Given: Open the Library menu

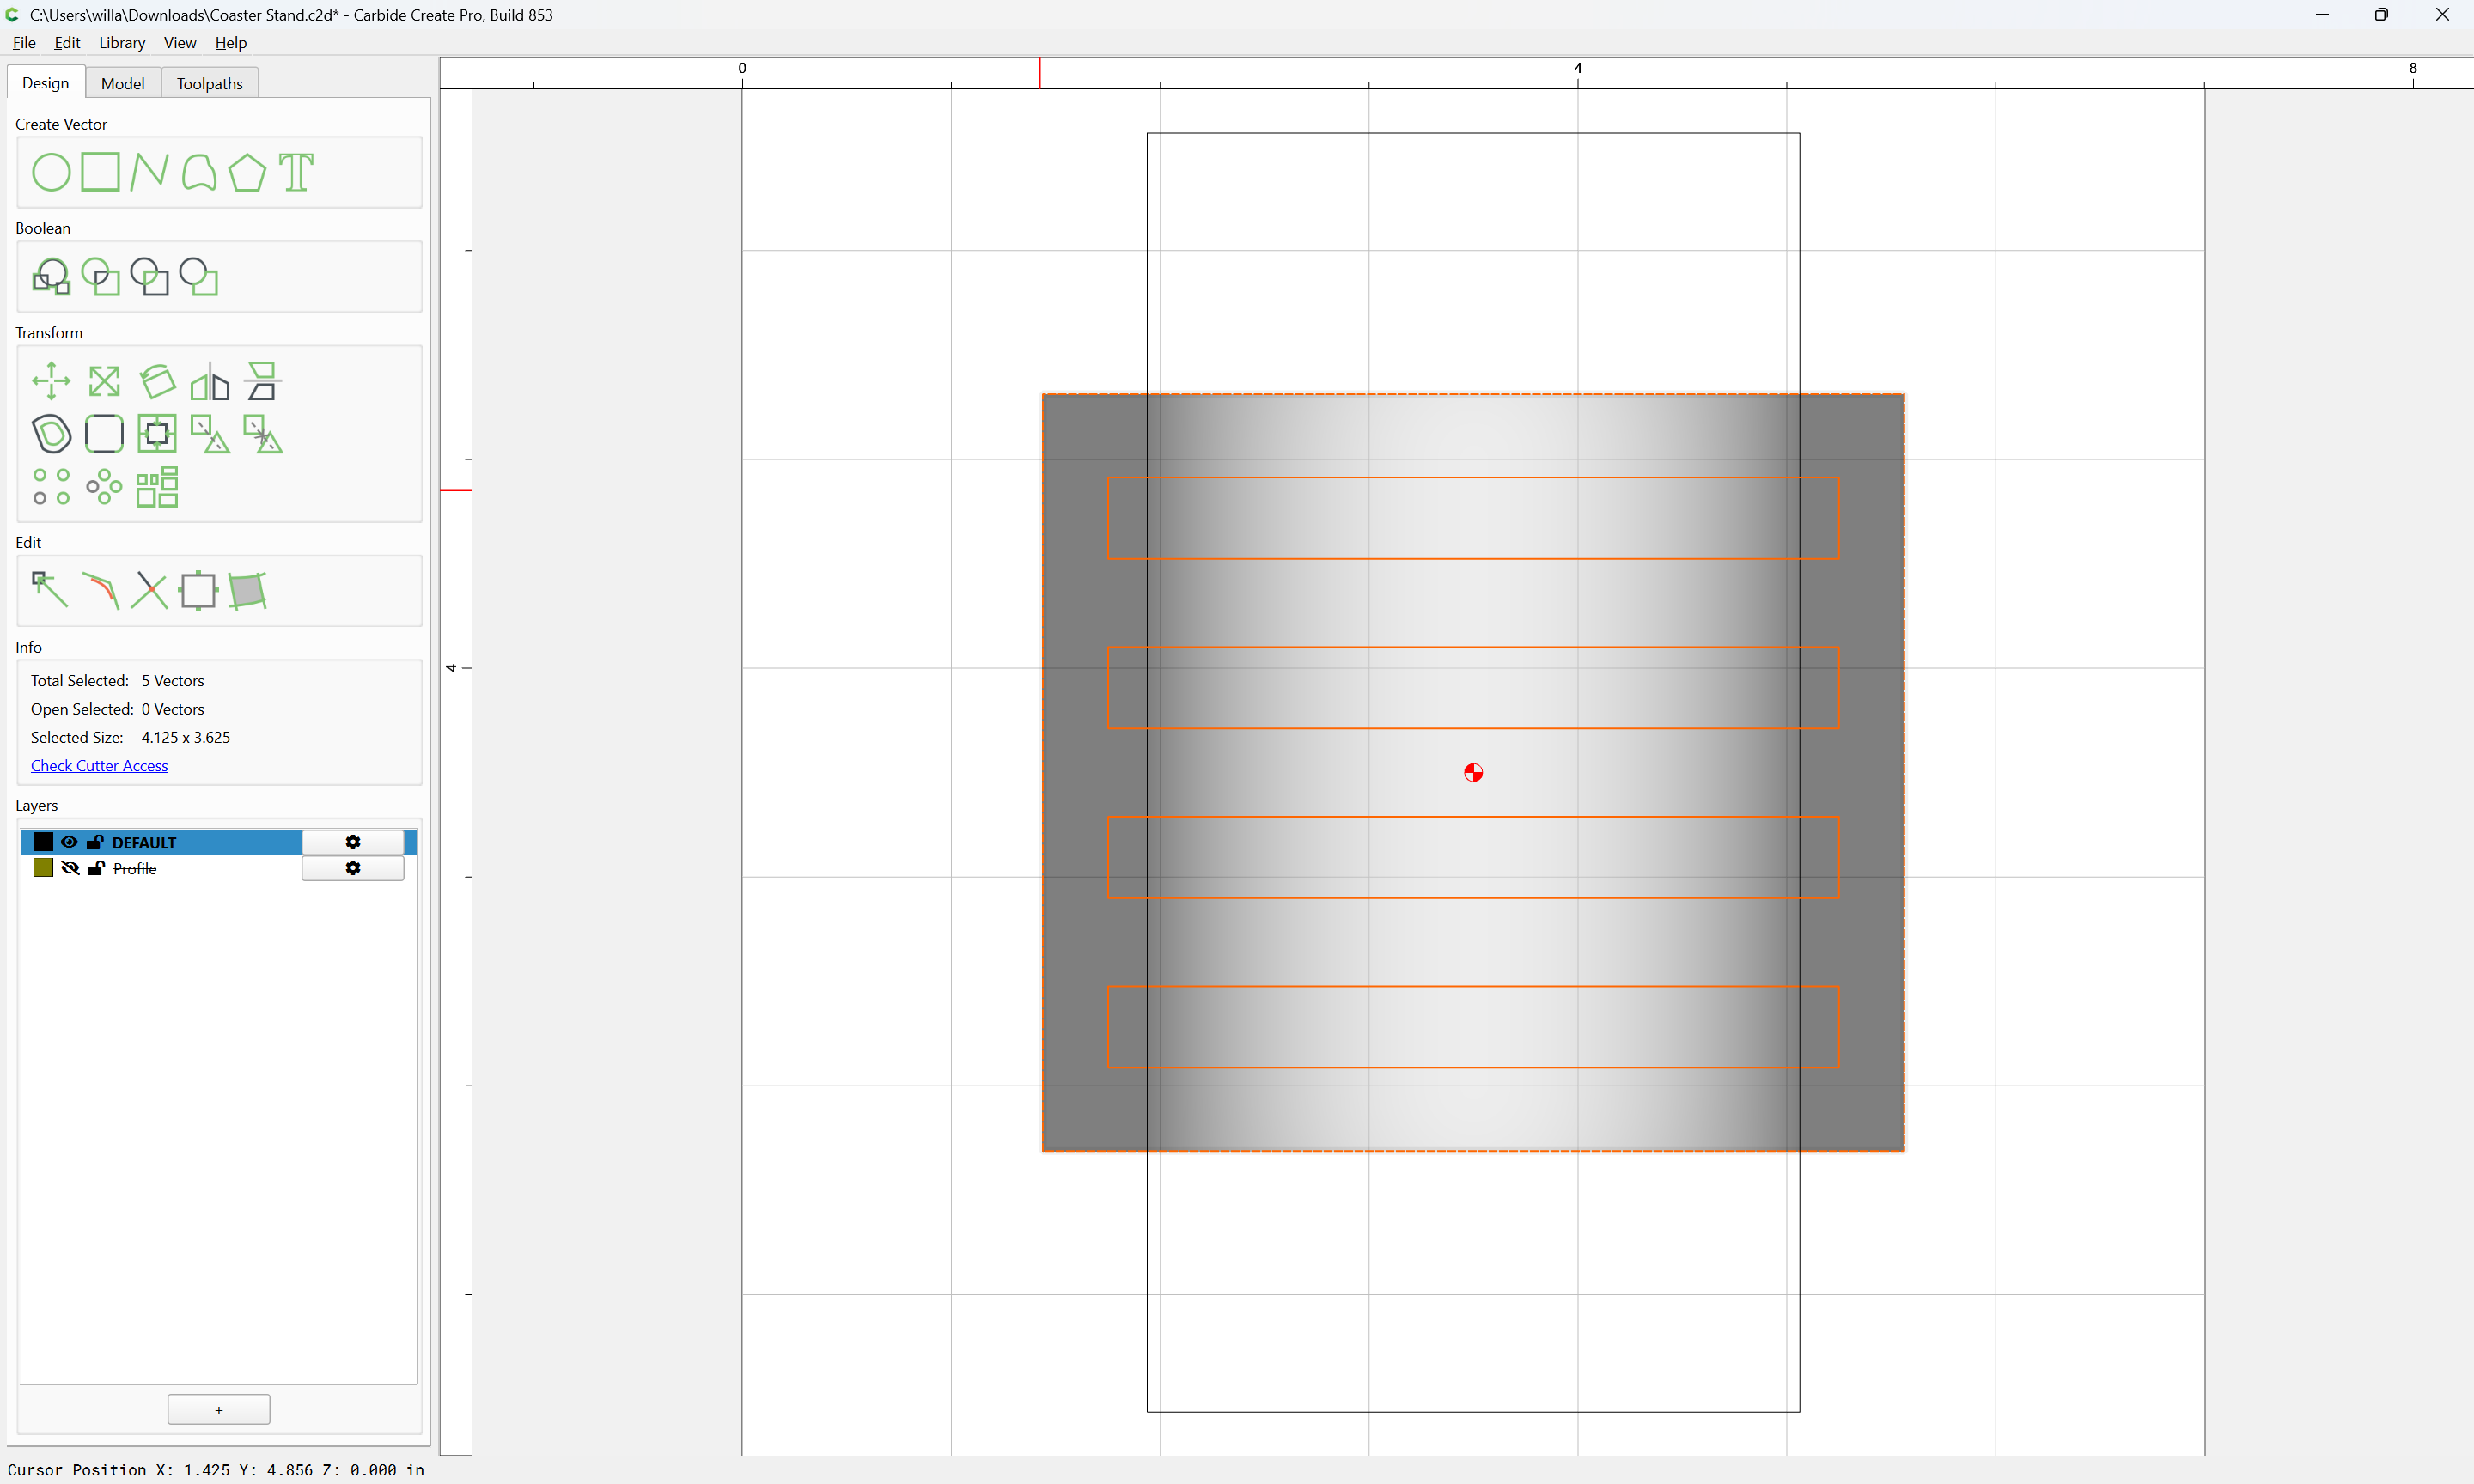Looking at the screenshot, I should pyautogui.click(x=122, y=42).
